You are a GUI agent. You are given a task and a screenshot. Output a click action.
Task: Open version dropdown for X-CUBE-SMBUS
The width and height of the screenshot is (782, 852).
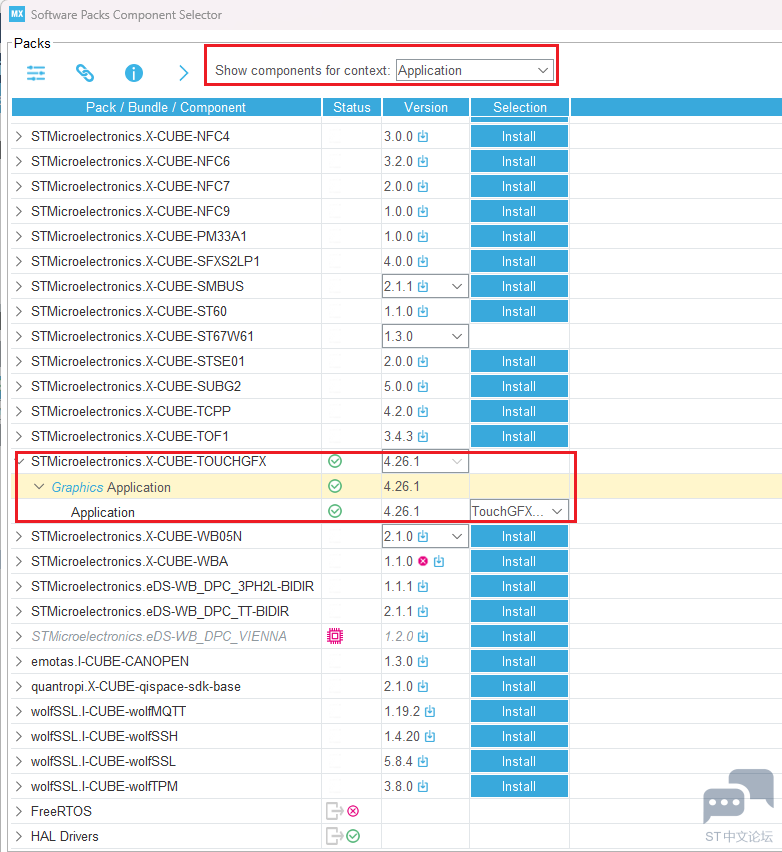tap(457, 286)
